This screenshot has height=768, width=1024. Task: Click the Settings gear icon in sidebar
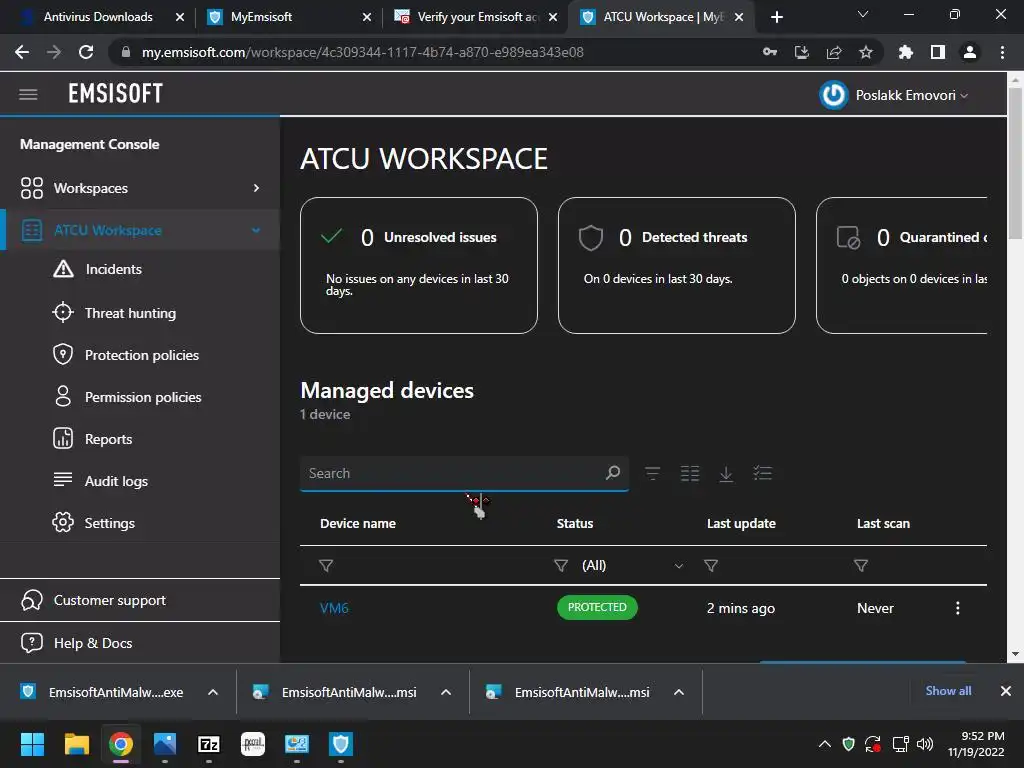coord(63,522)
